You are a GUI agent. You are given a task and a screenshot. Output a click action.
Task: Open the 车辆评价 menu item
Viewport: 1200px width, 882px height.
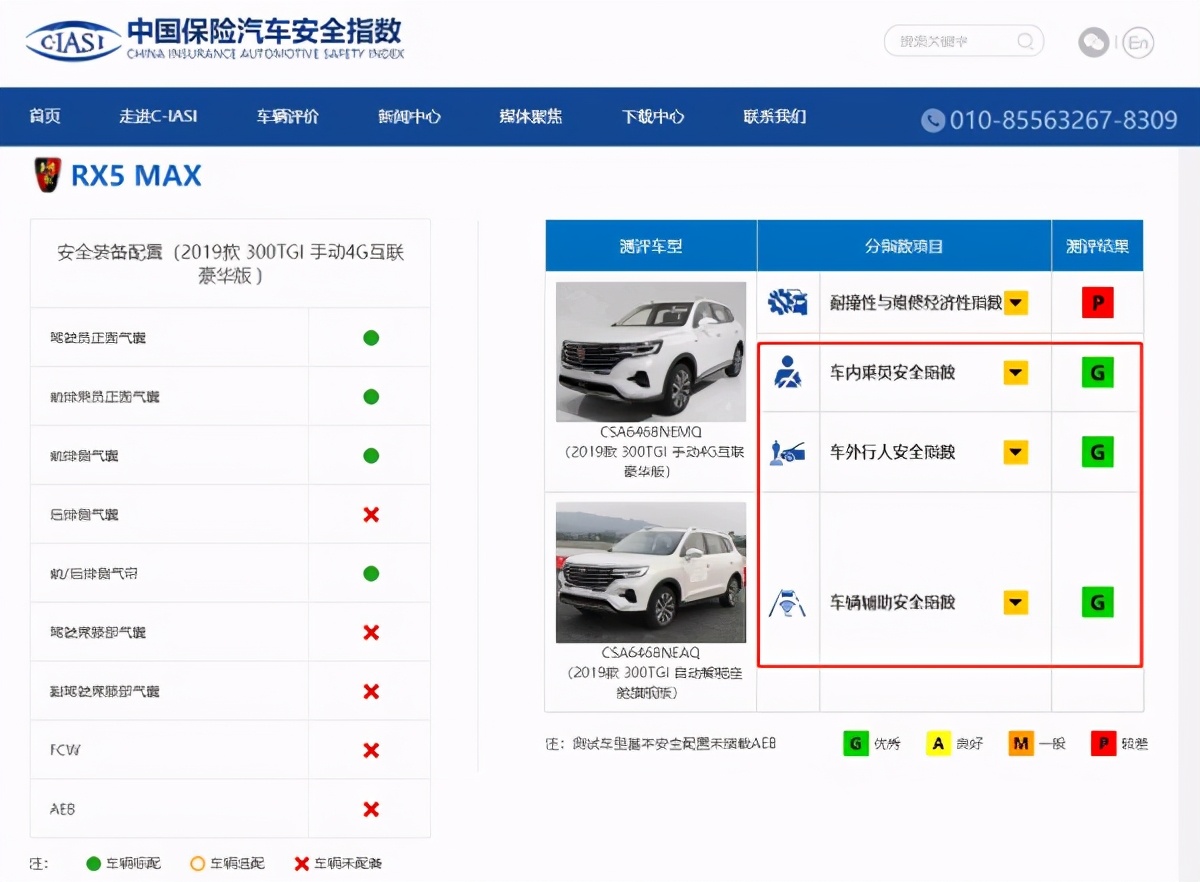[287, 117]
